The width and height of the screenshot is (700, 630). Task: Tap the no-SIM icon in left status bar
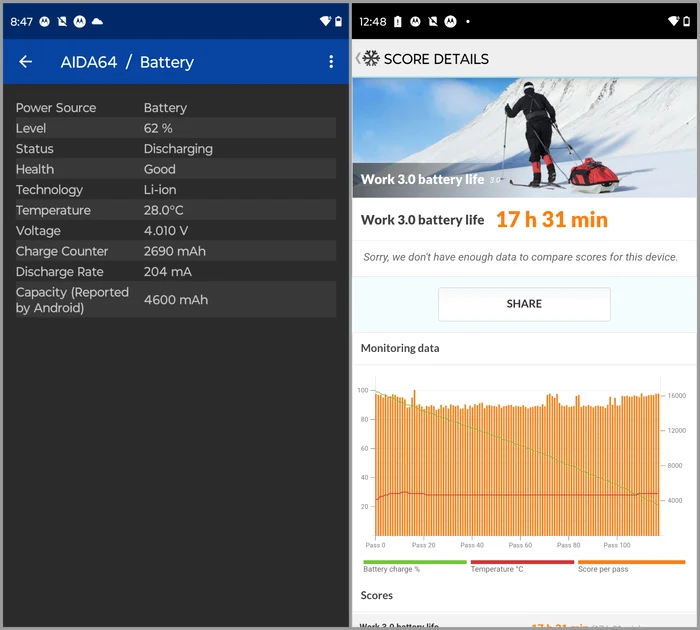[62, 21]
